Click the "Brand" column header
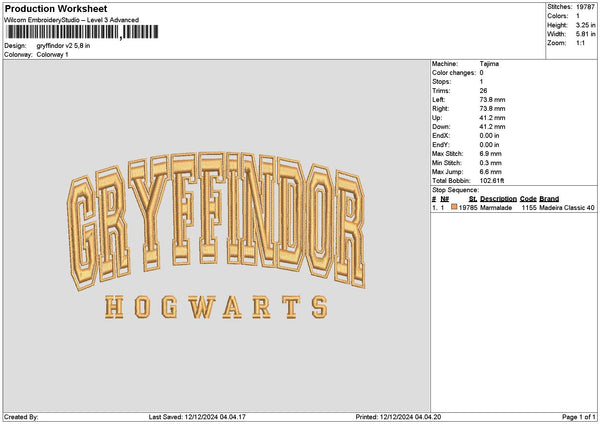Viewport: 600px width, 424px height. 549,199
